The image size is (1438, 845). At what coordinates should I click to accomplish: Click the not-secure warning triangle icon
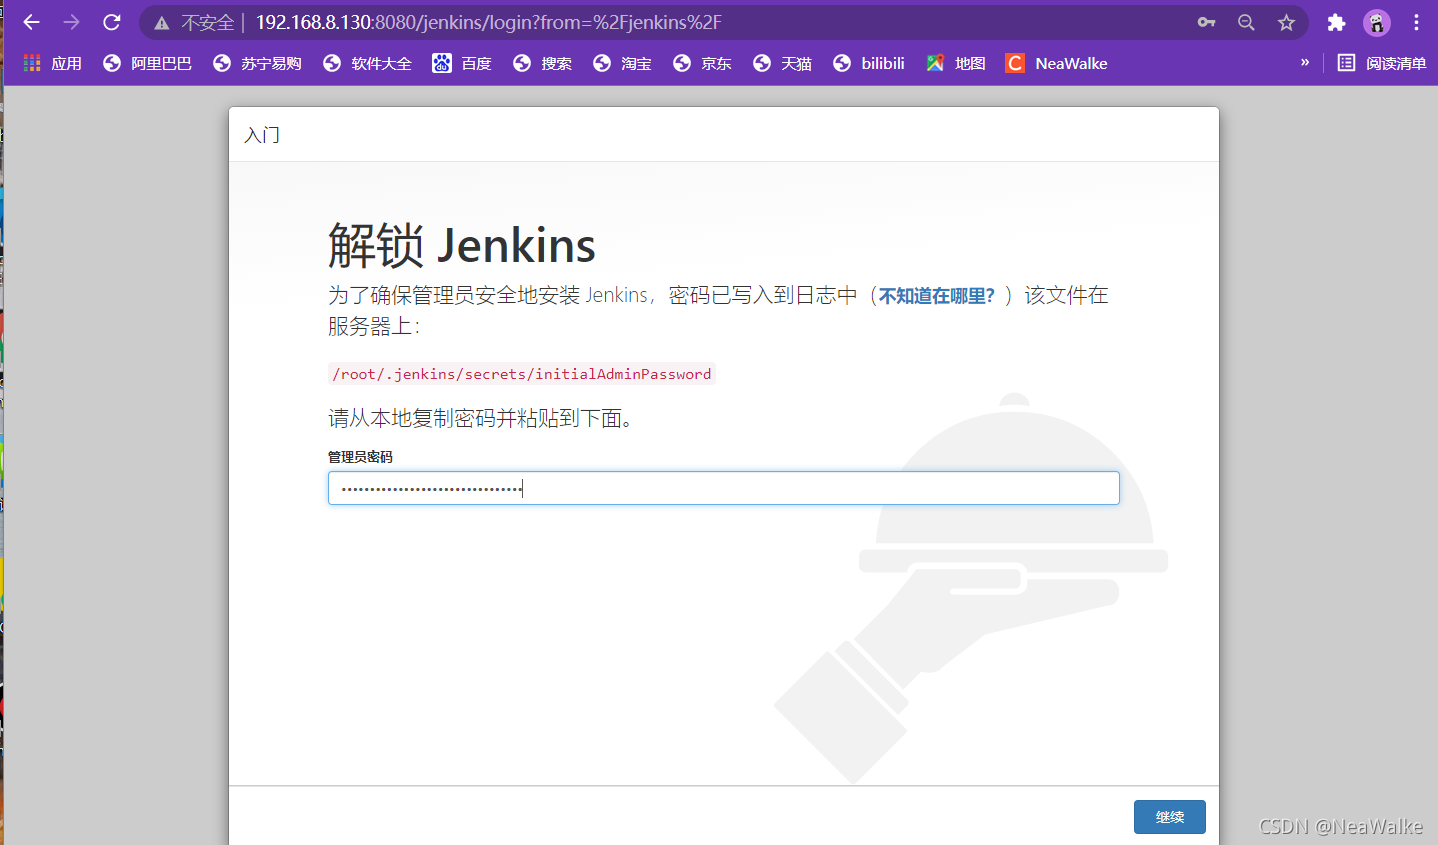(162, 23)
